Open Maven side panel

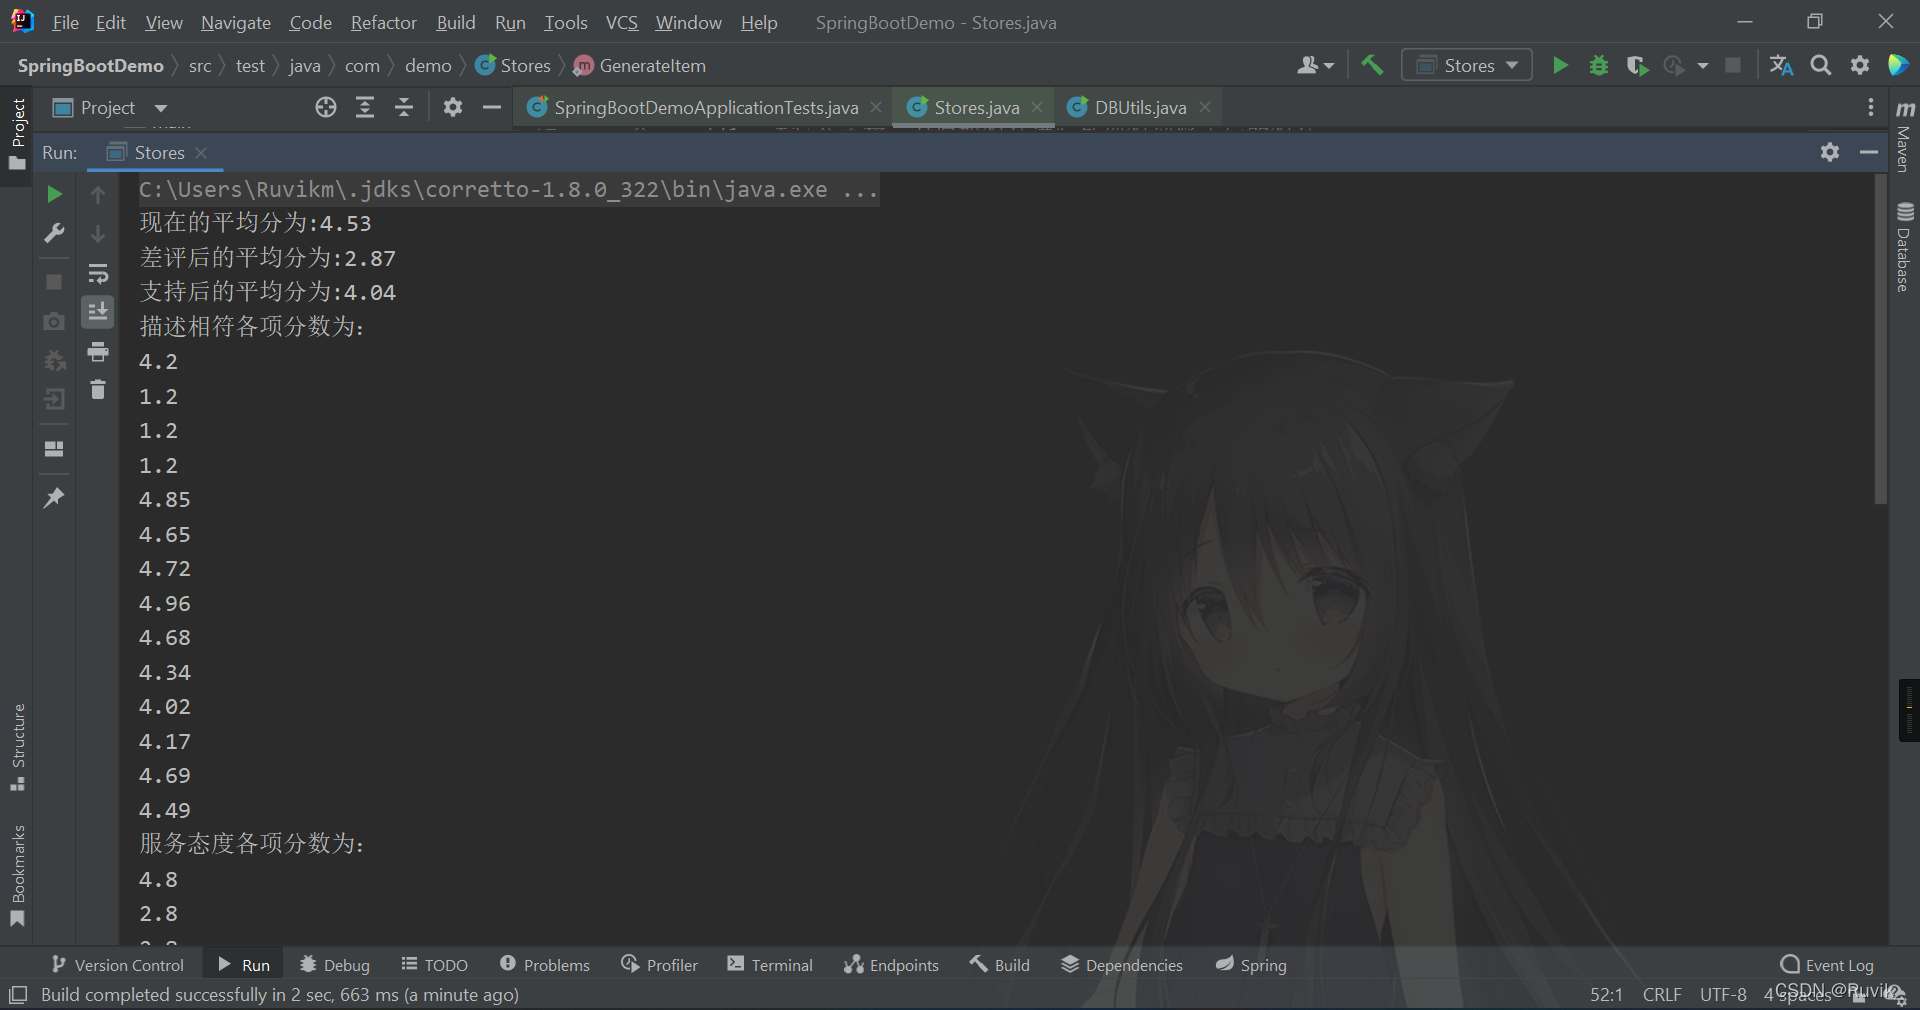pos(1905,136)
